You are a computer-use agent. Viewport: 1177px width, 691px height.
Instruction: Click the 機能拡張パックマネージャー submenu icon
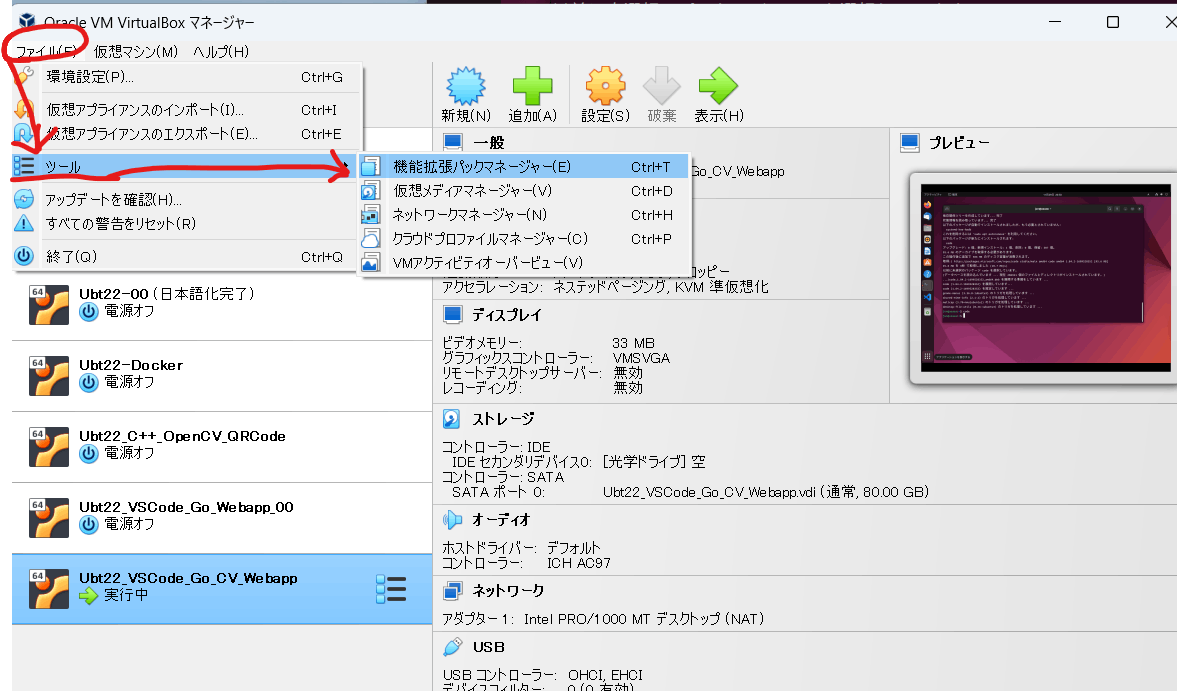[371, 167]
